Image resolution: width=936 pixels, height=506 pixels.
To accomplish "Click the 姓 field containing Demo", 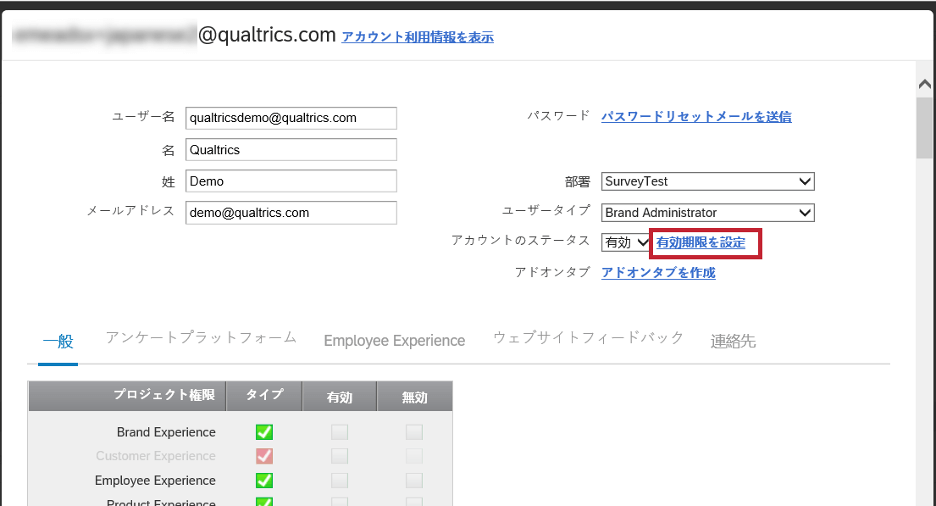I will tap(291, 181).
